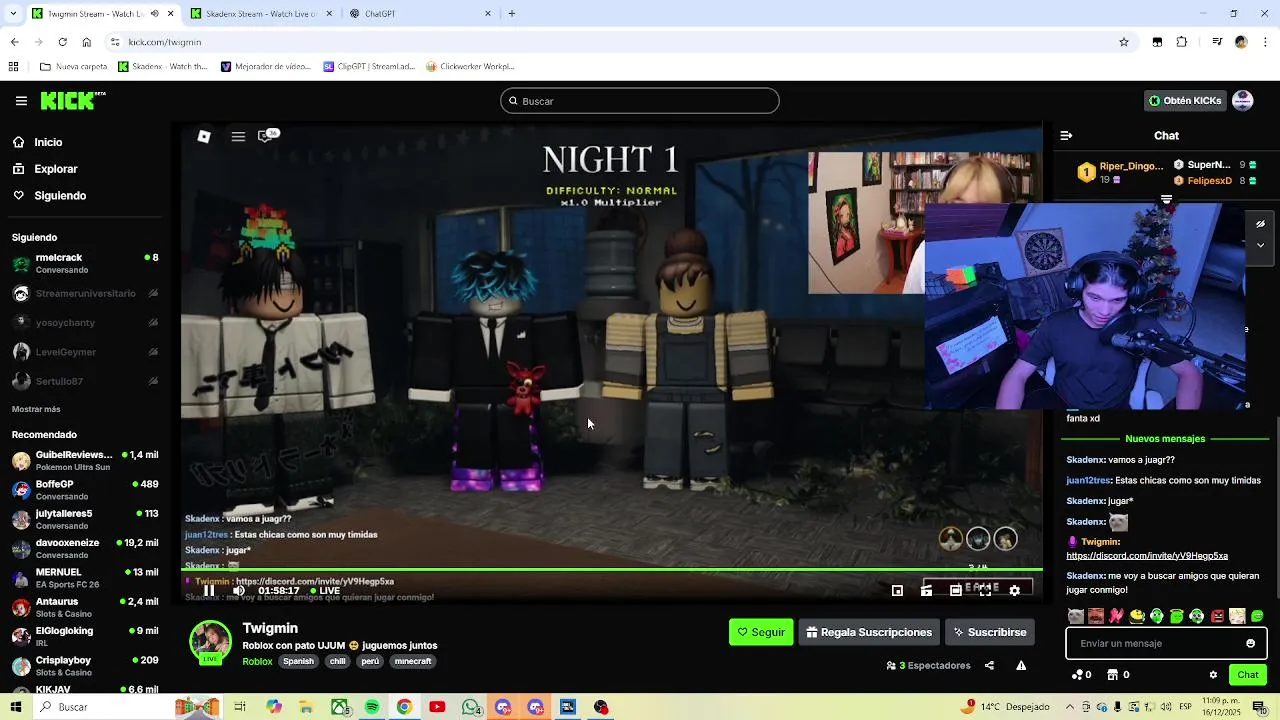Click Twigmin streamer avatar
This screenshot has width=1280, height=720.
211,642
